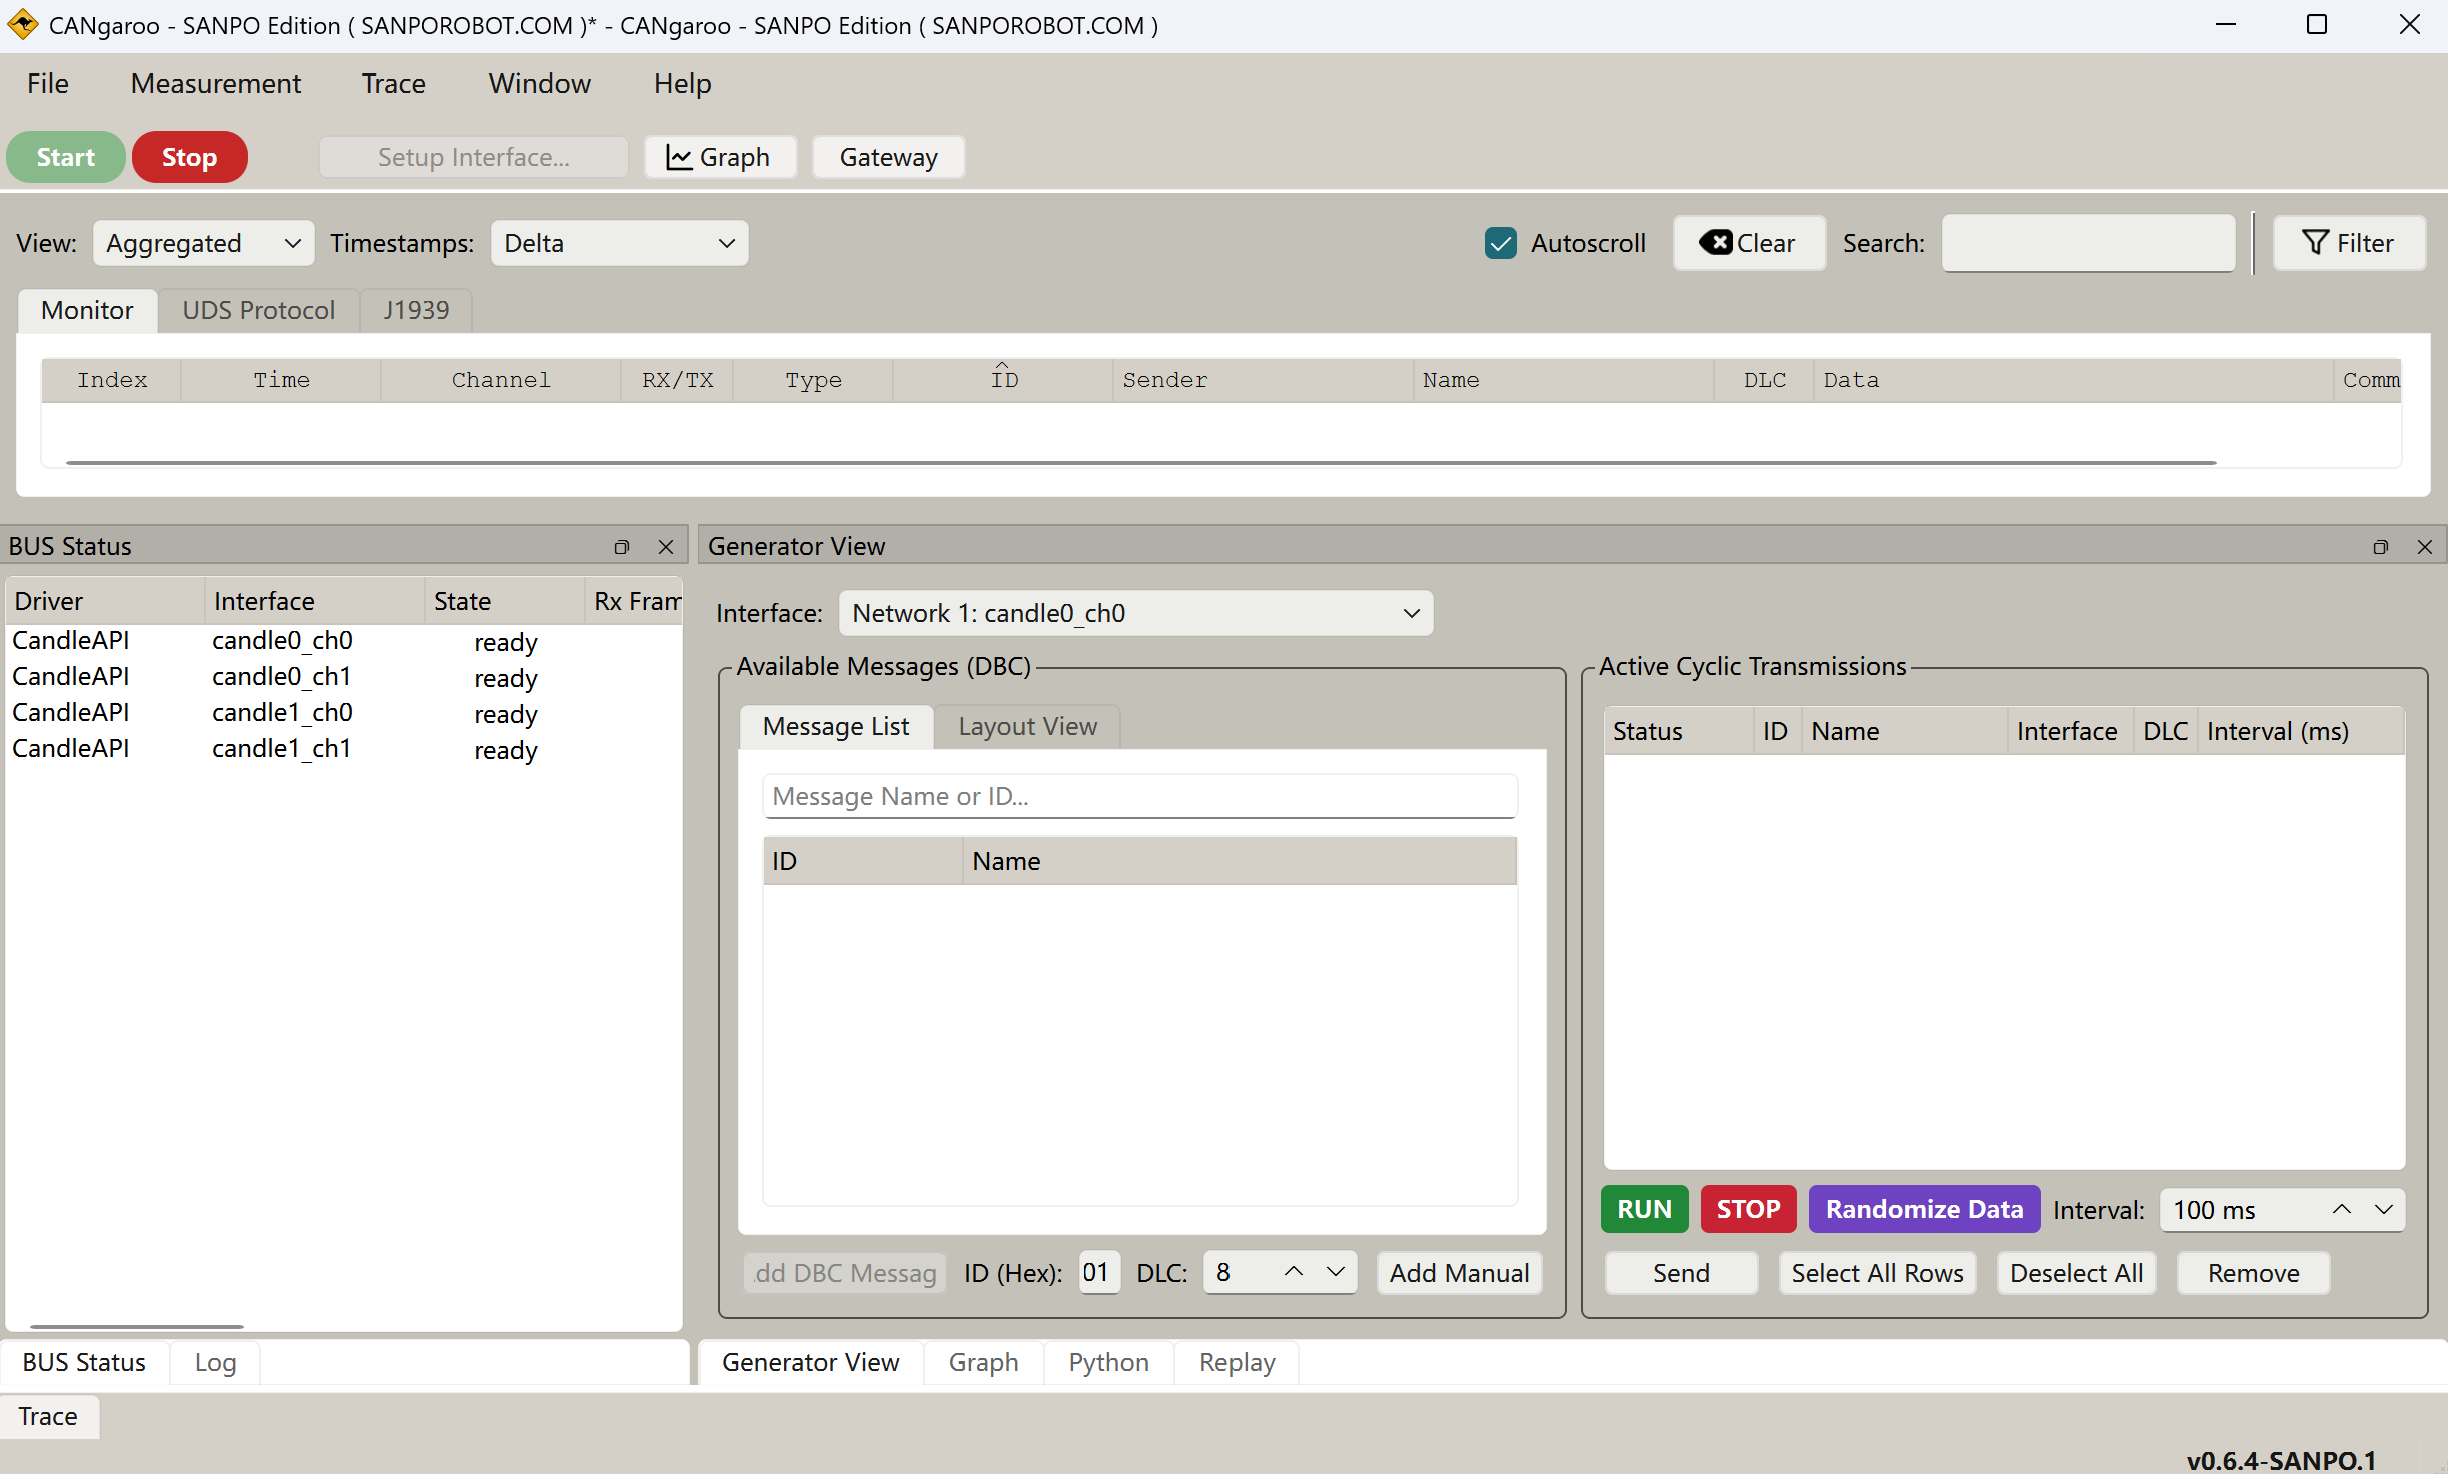Decrease the DLC value with down arrow
2448x1474 pixels.
1336,1272
